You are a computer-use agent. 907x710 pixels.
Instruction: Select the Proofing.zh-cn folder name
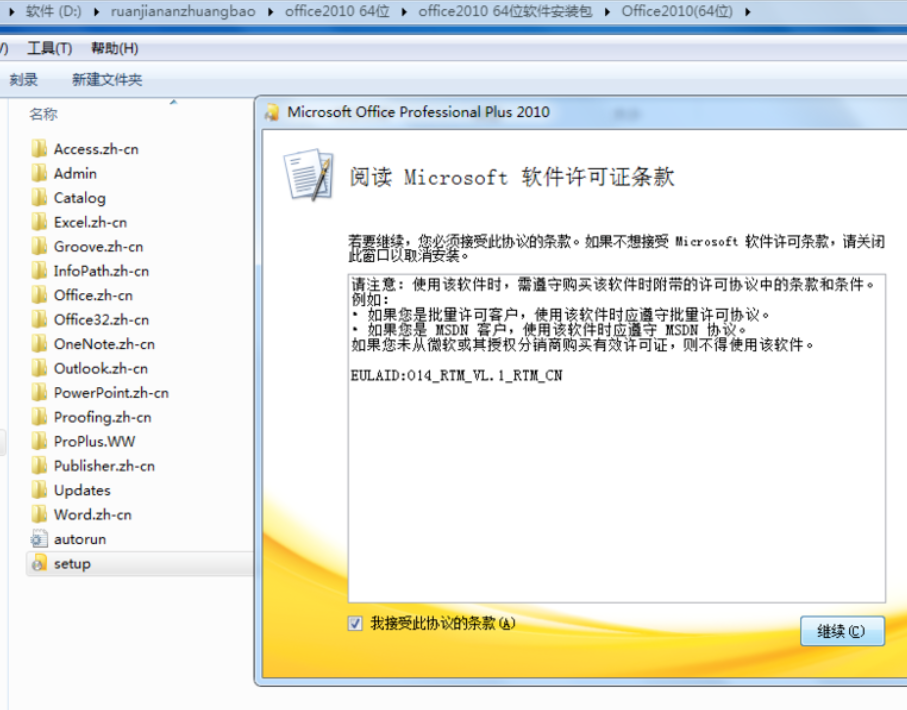click(102, 417)
